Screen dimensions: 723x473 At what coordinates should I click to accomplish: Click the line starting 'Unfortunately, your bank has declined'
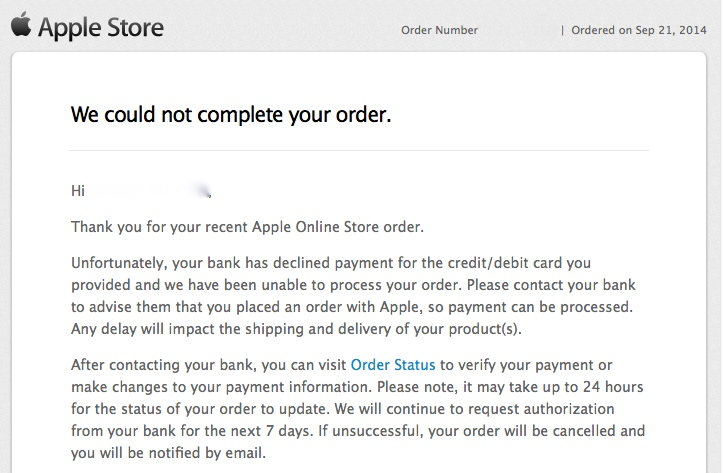click(x=331, y=263)
